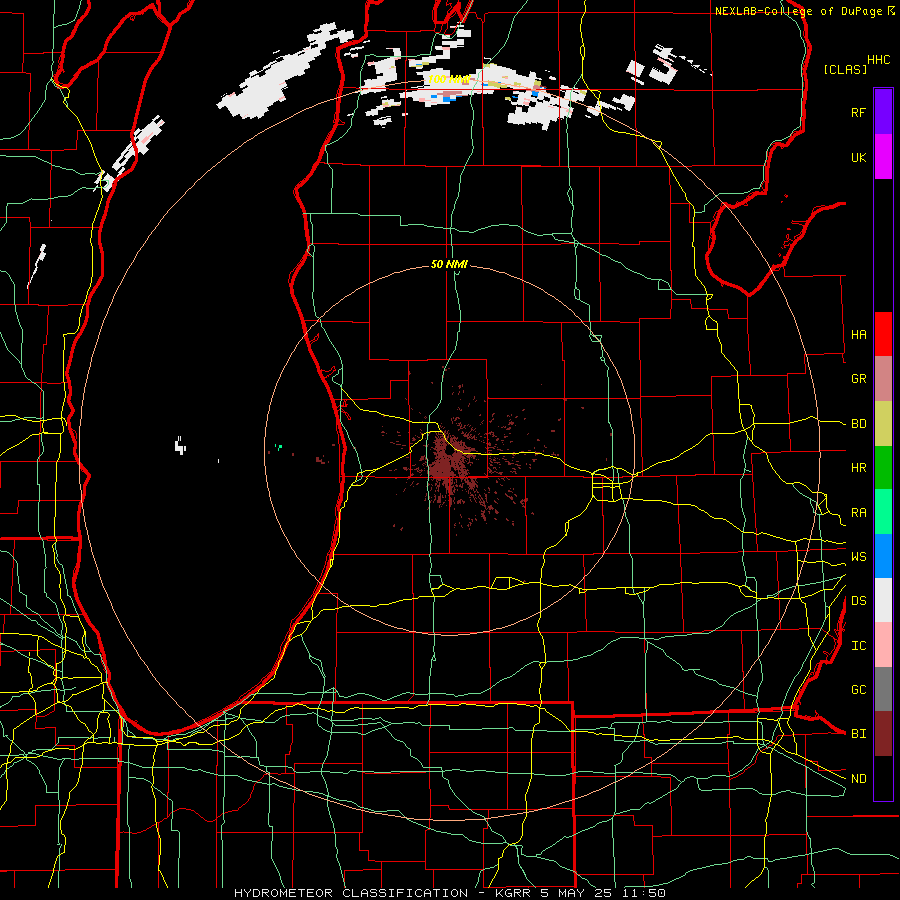Click the black radar site dot at center
The height and width of the screenshot is (900, 900).
click(x=448, y=452)
